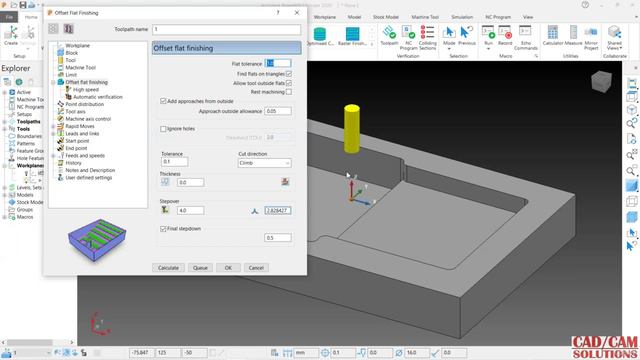Screen dimensions: 640x360
Task: Expand Workplanes in Explorer tree
Action: click(4, 166)
